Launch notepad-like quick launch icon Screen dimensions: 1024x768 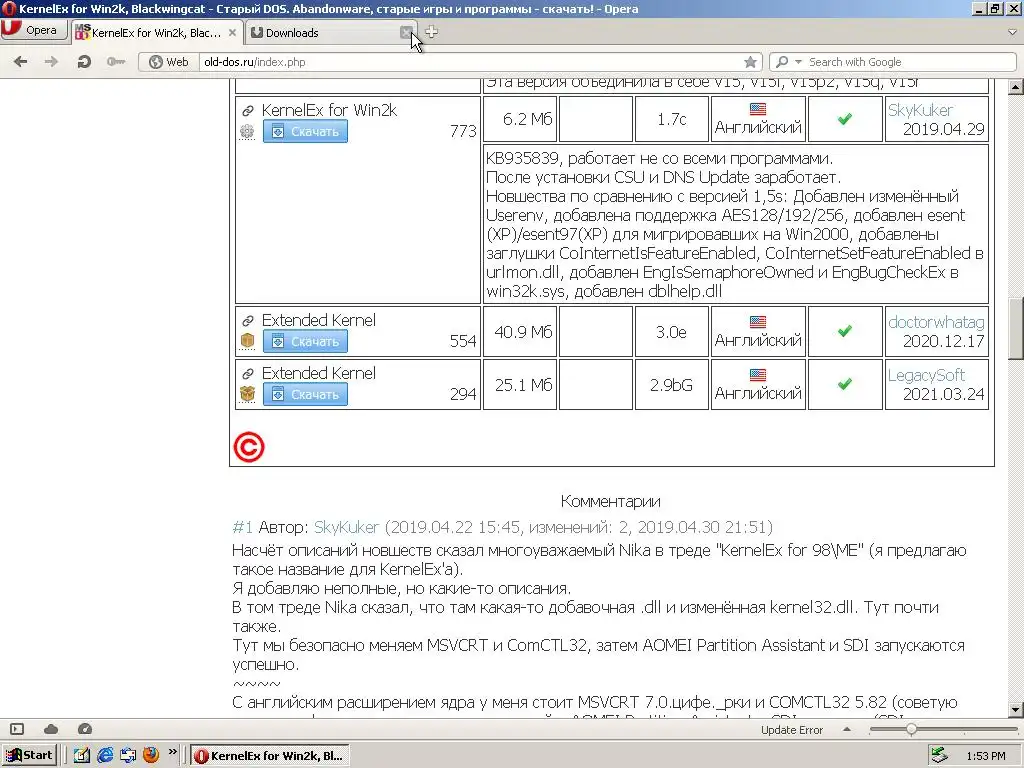point(81,755)
